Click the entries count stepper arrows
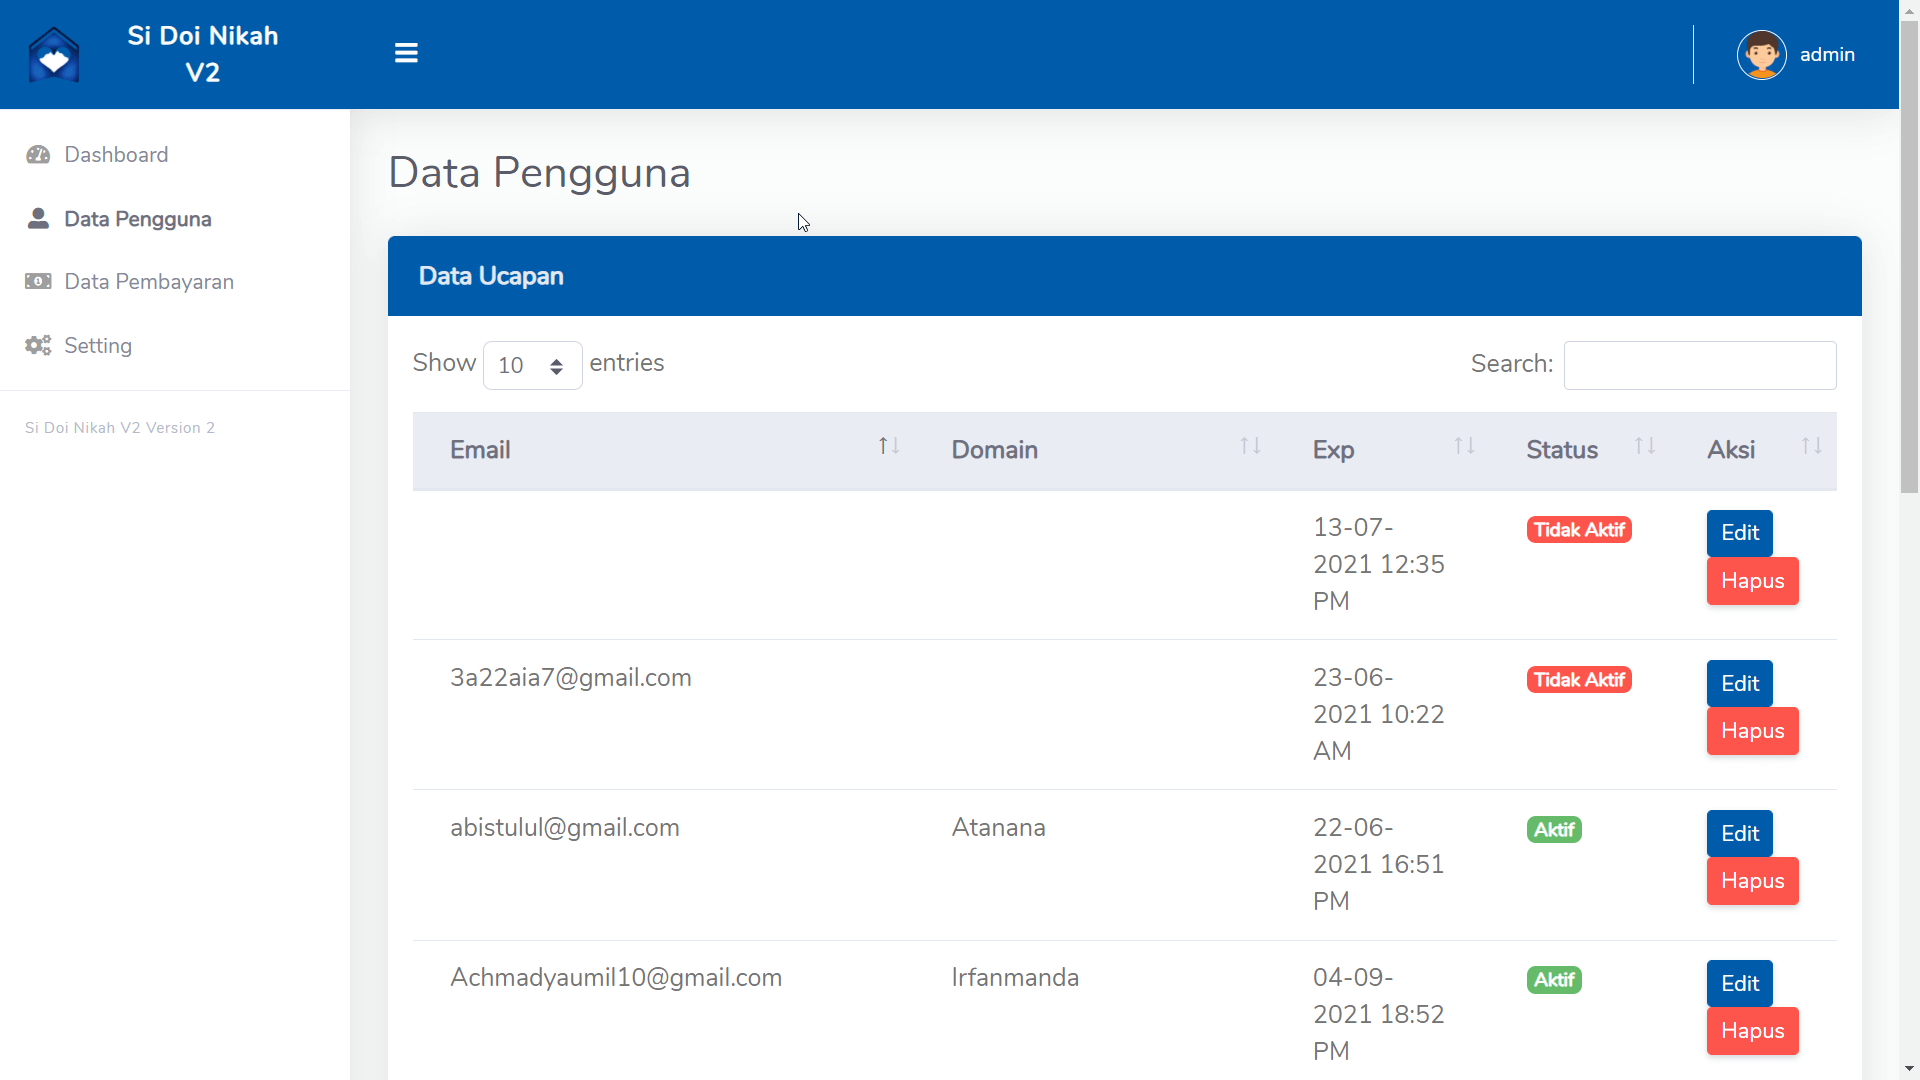Image resolution: width=1920 pixels, height=1080 pixels. pyautogui.click(x=559, y=365)
